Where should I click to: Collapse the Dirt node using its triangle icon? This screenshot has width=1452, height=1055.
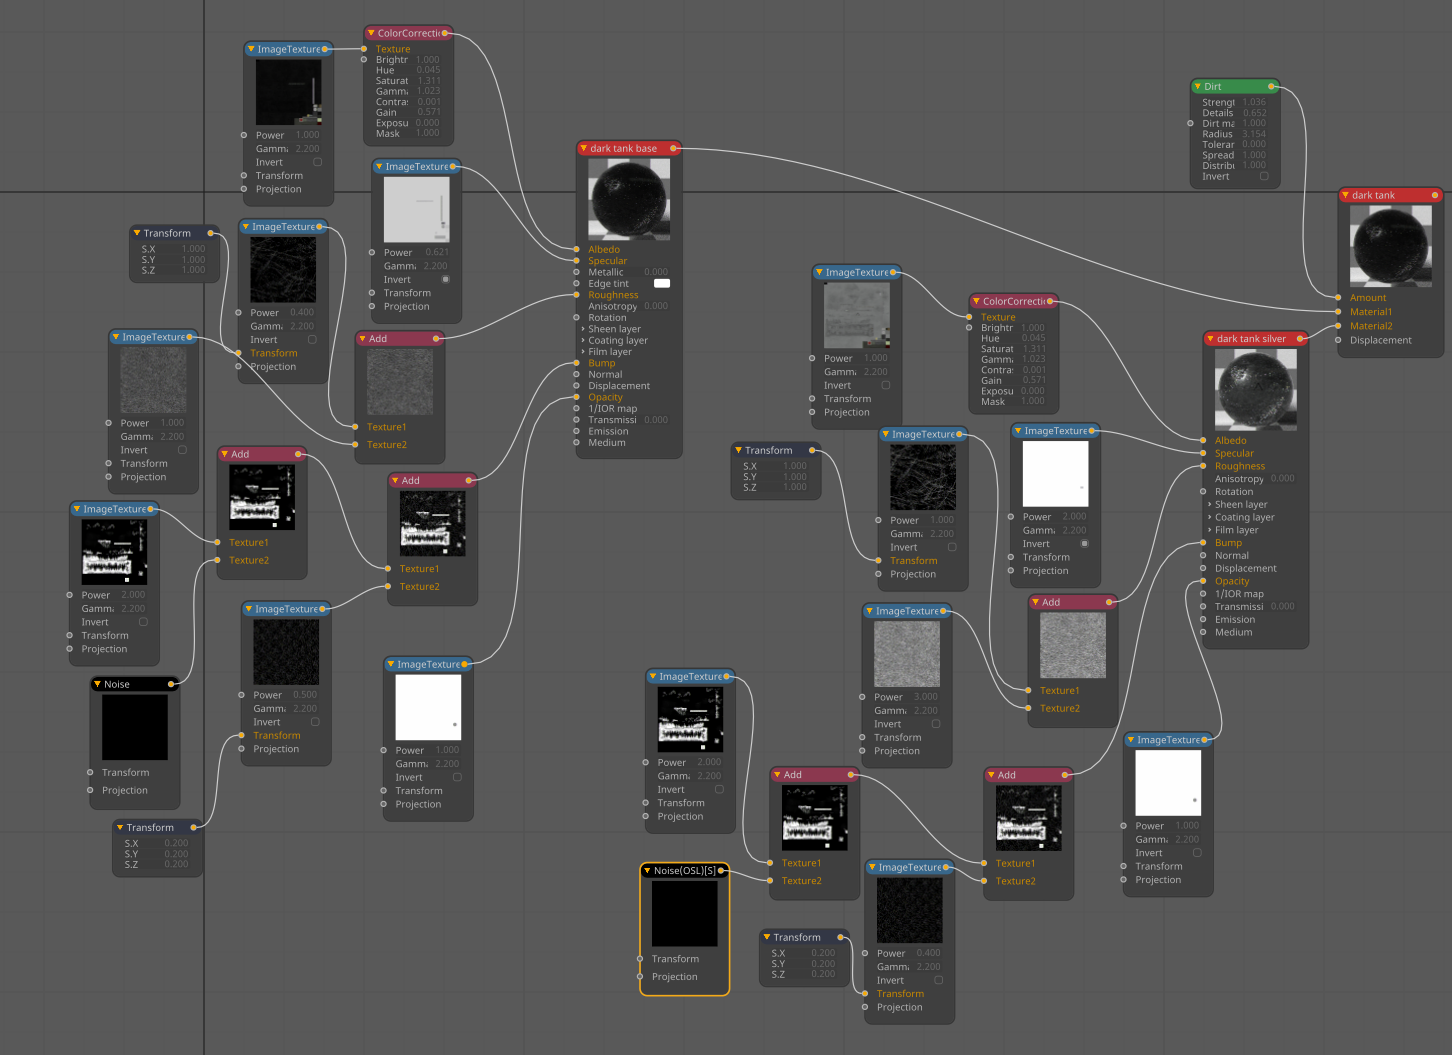[1198, 87]
